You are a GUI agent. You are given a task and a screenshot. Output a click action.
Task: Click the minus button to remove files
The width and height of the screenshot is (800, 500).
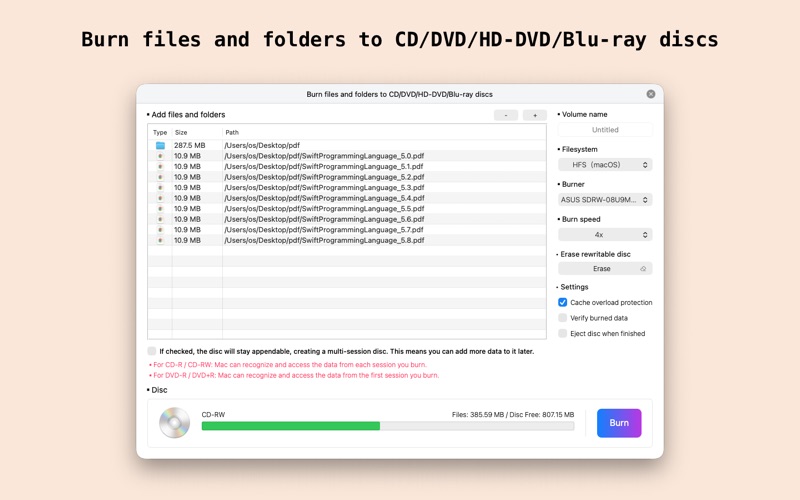506,115
